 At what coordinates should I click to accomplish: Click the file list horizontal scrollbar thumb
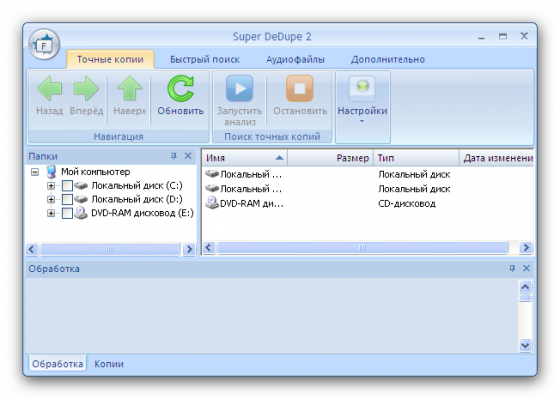point(362,248)
